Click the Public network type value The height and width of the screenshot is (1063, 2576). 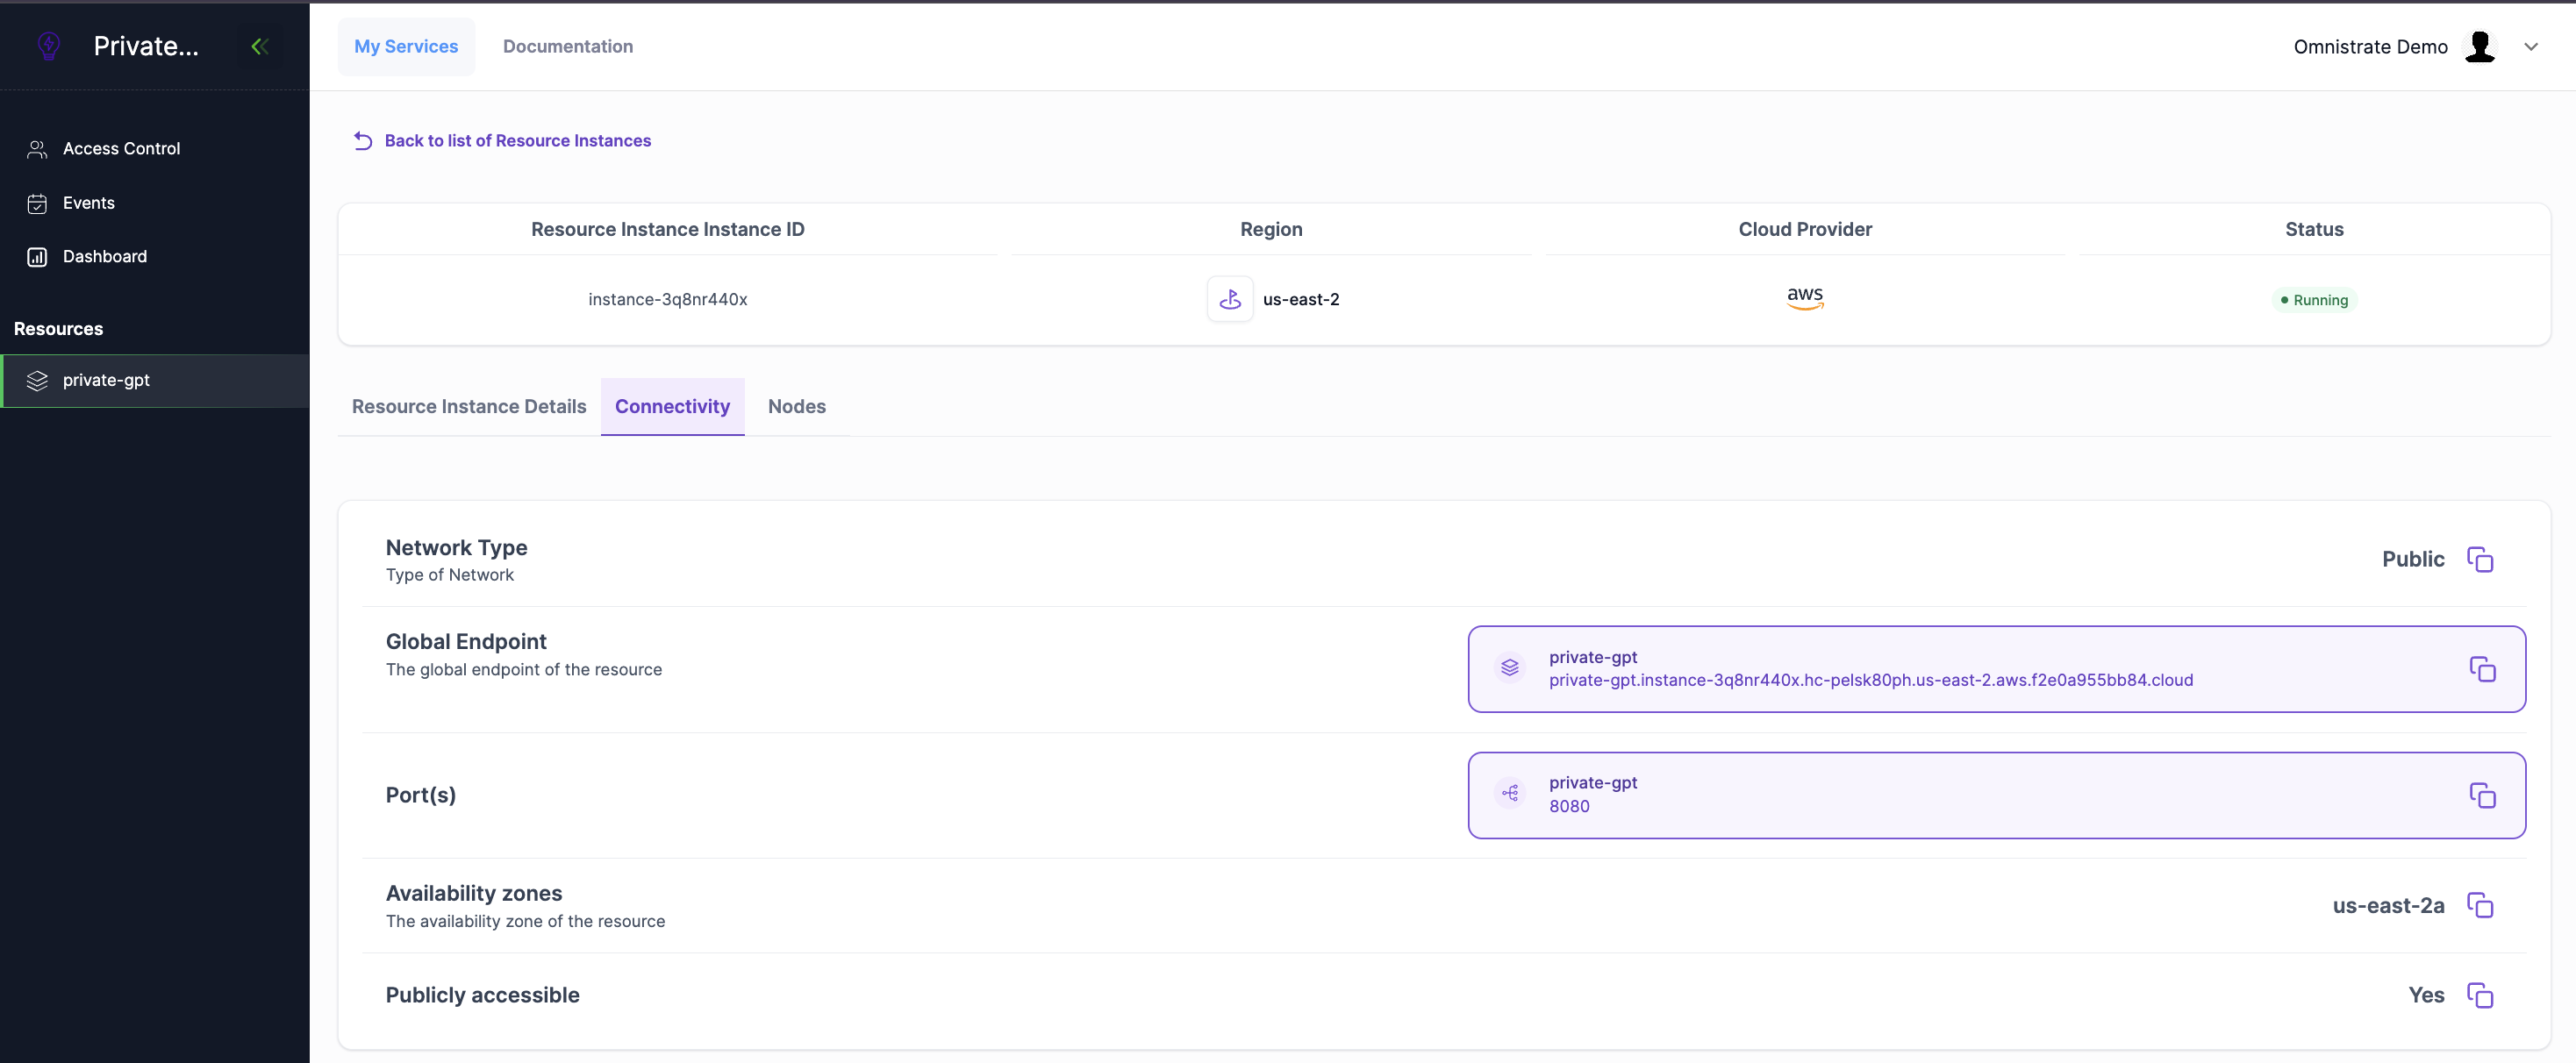pos(2413,559)
